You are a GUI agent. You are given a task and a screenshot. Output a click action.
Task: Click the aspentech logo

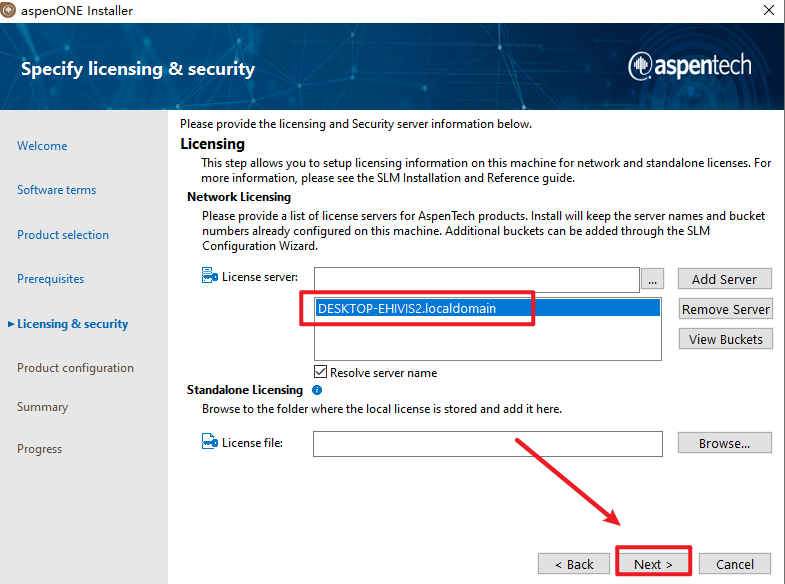[x=690, y=67]
